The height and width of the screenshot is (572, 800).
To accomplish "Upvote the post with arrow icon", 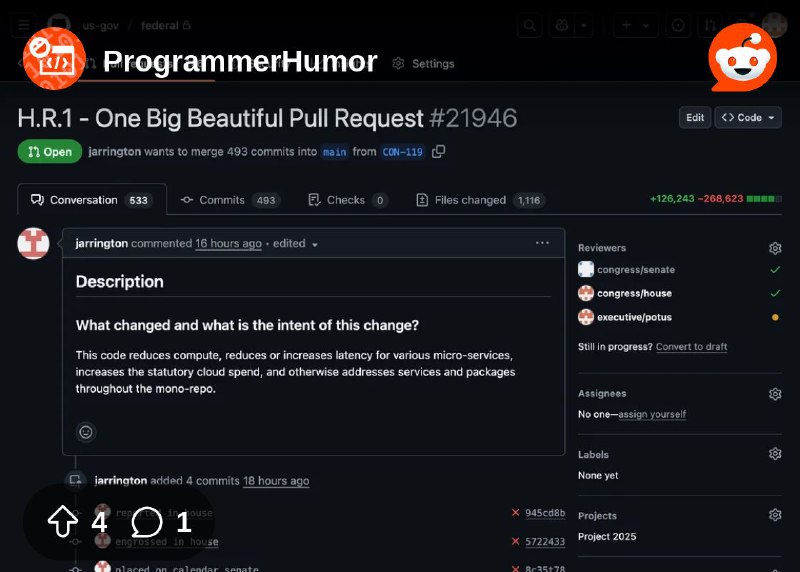I will pos(63,521).
